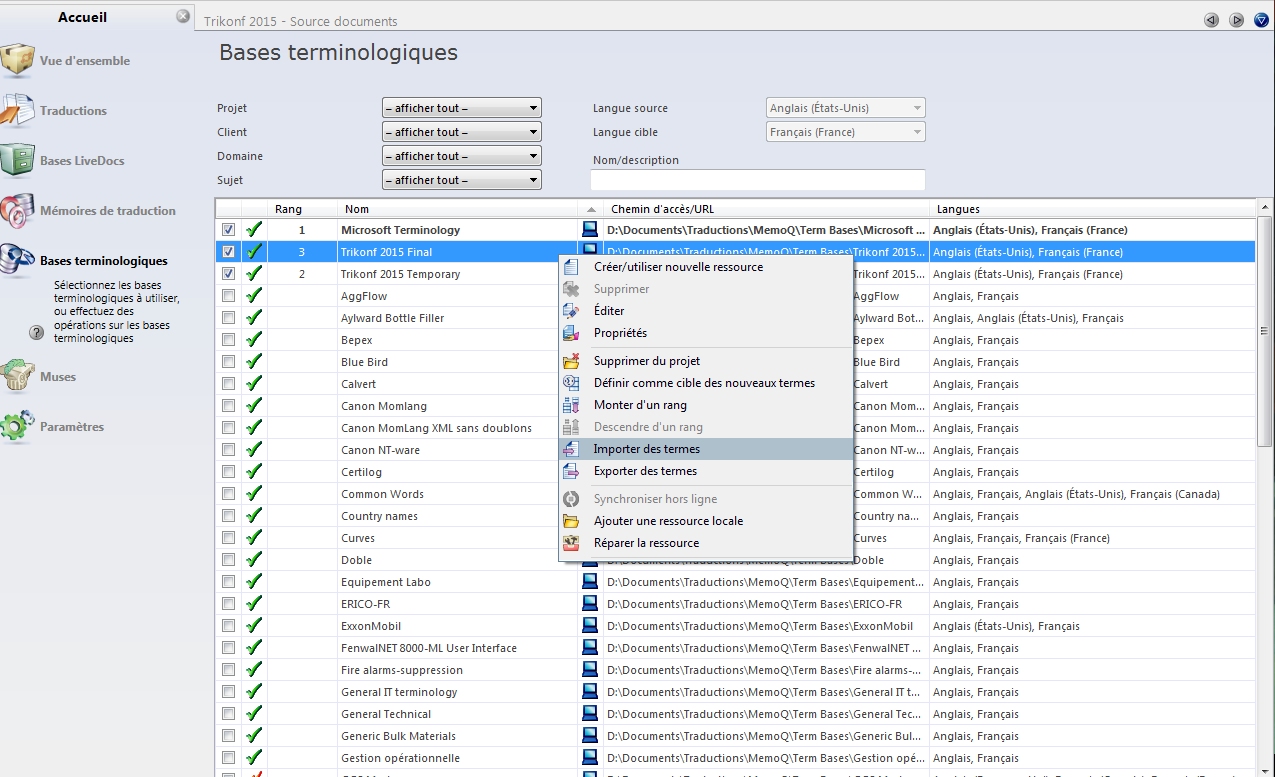Click the blue down-arrow document list icon
1275x777 pixels.
[x=1261, y=19]
